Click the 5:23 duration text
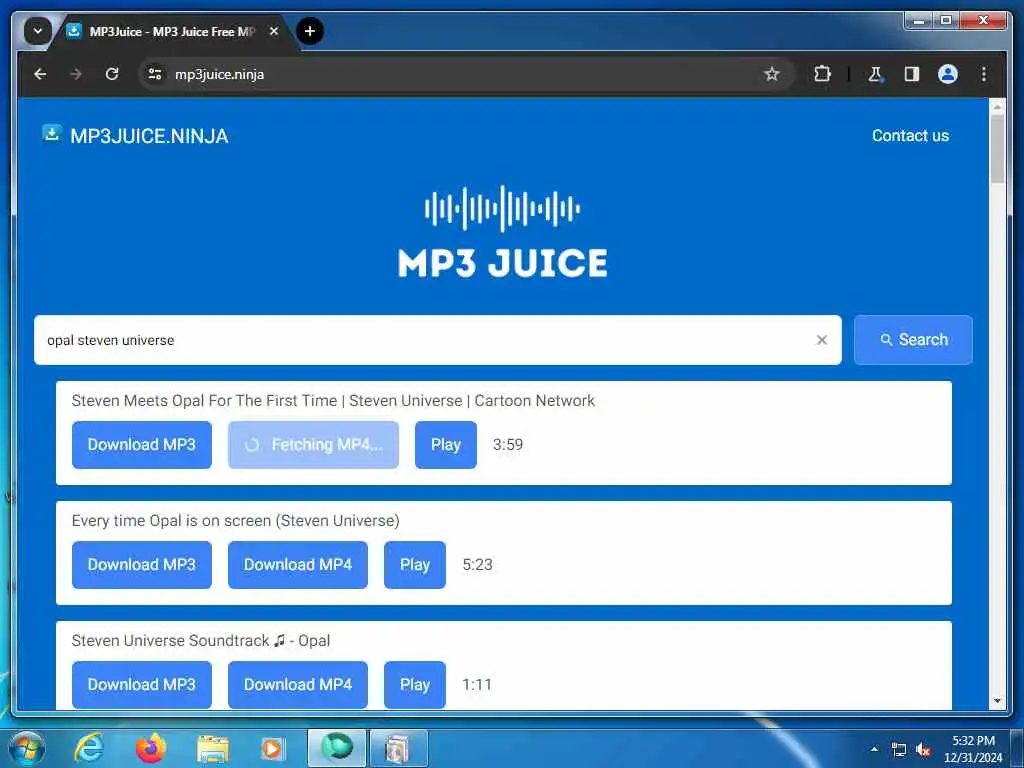The height and width of the screenshot is (768, 1024). point(477,565)
